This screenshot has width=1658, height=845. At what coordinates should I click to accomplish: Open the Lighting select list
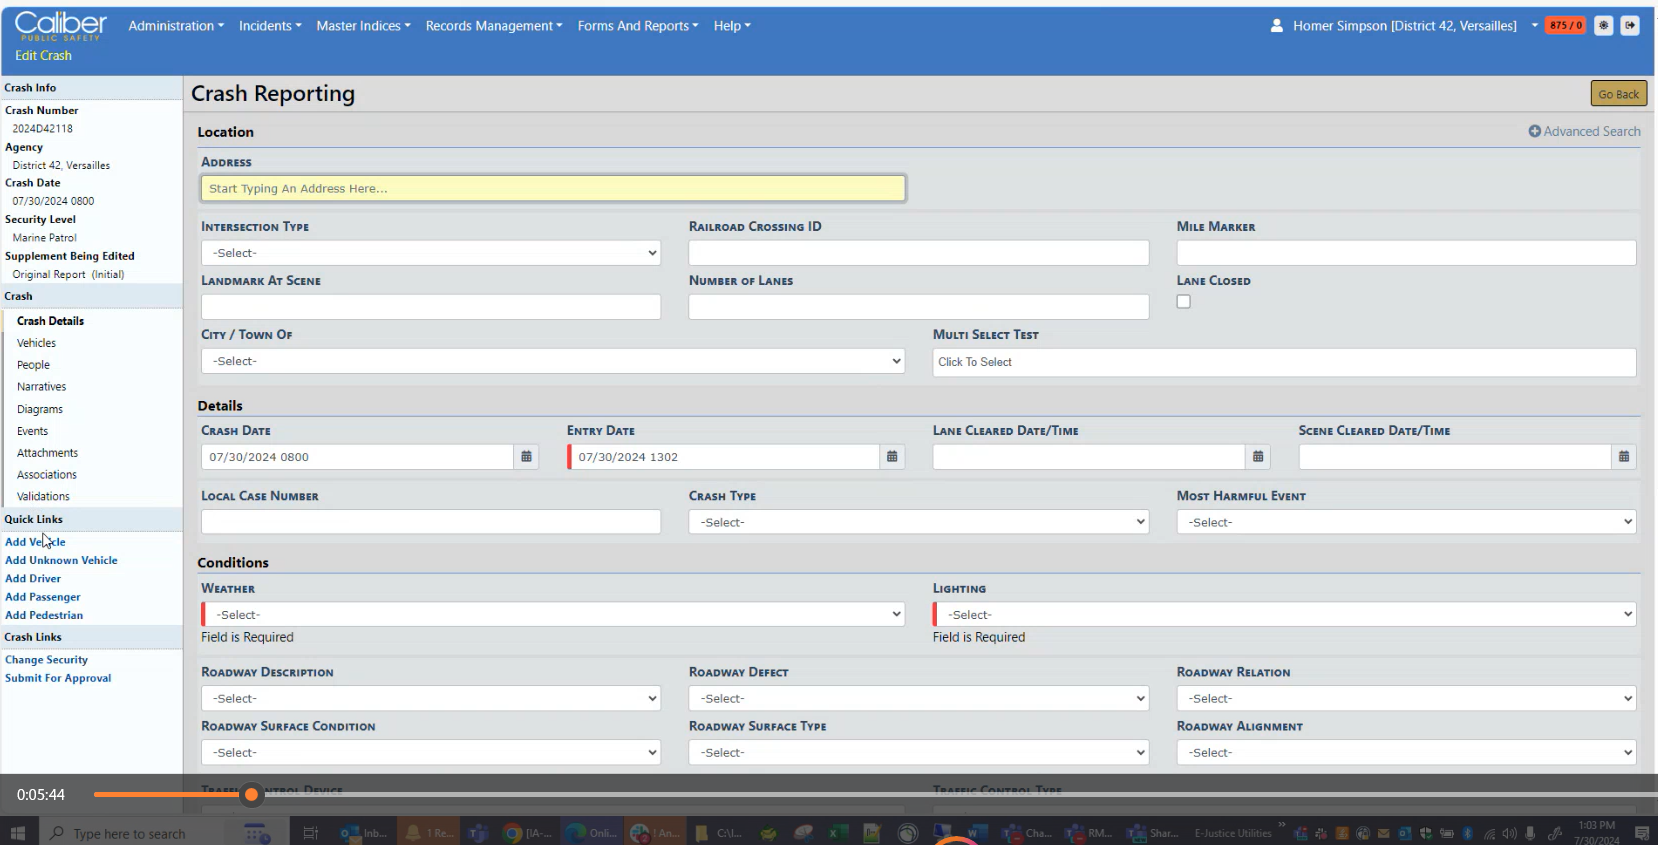(1285, 615)
